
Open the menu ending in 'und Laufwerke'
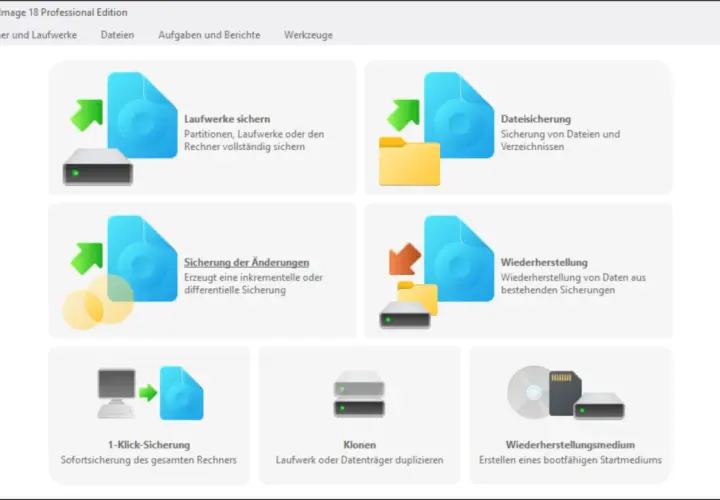point(38,35)
